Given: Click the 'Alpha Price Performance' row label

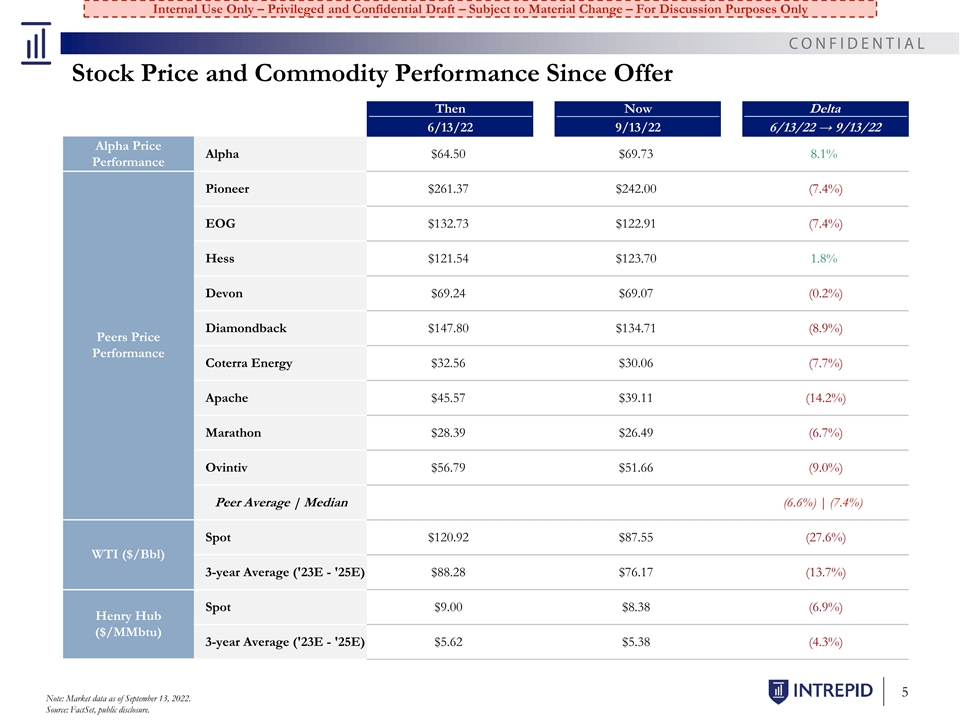Looking at the screenshot, I should coord(128,154).
